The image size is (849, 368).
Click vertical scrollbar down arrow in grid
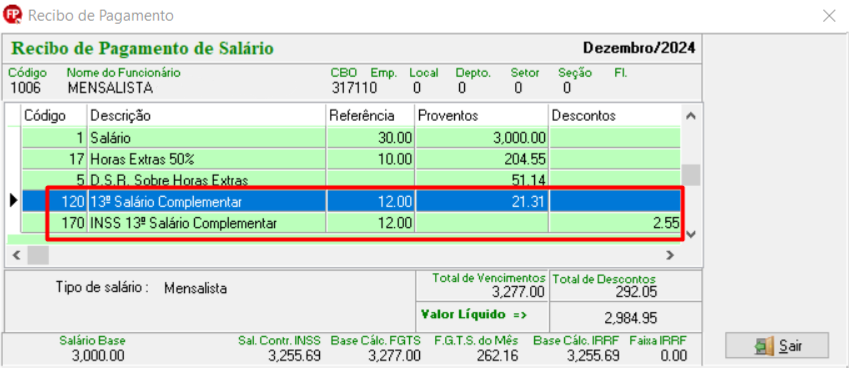690,234
